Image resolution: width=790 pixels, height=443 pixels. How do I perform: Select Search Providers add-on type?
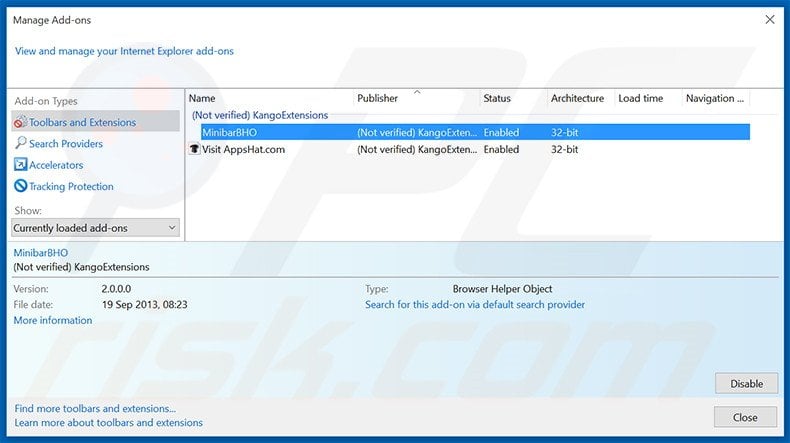coord(65,144)
